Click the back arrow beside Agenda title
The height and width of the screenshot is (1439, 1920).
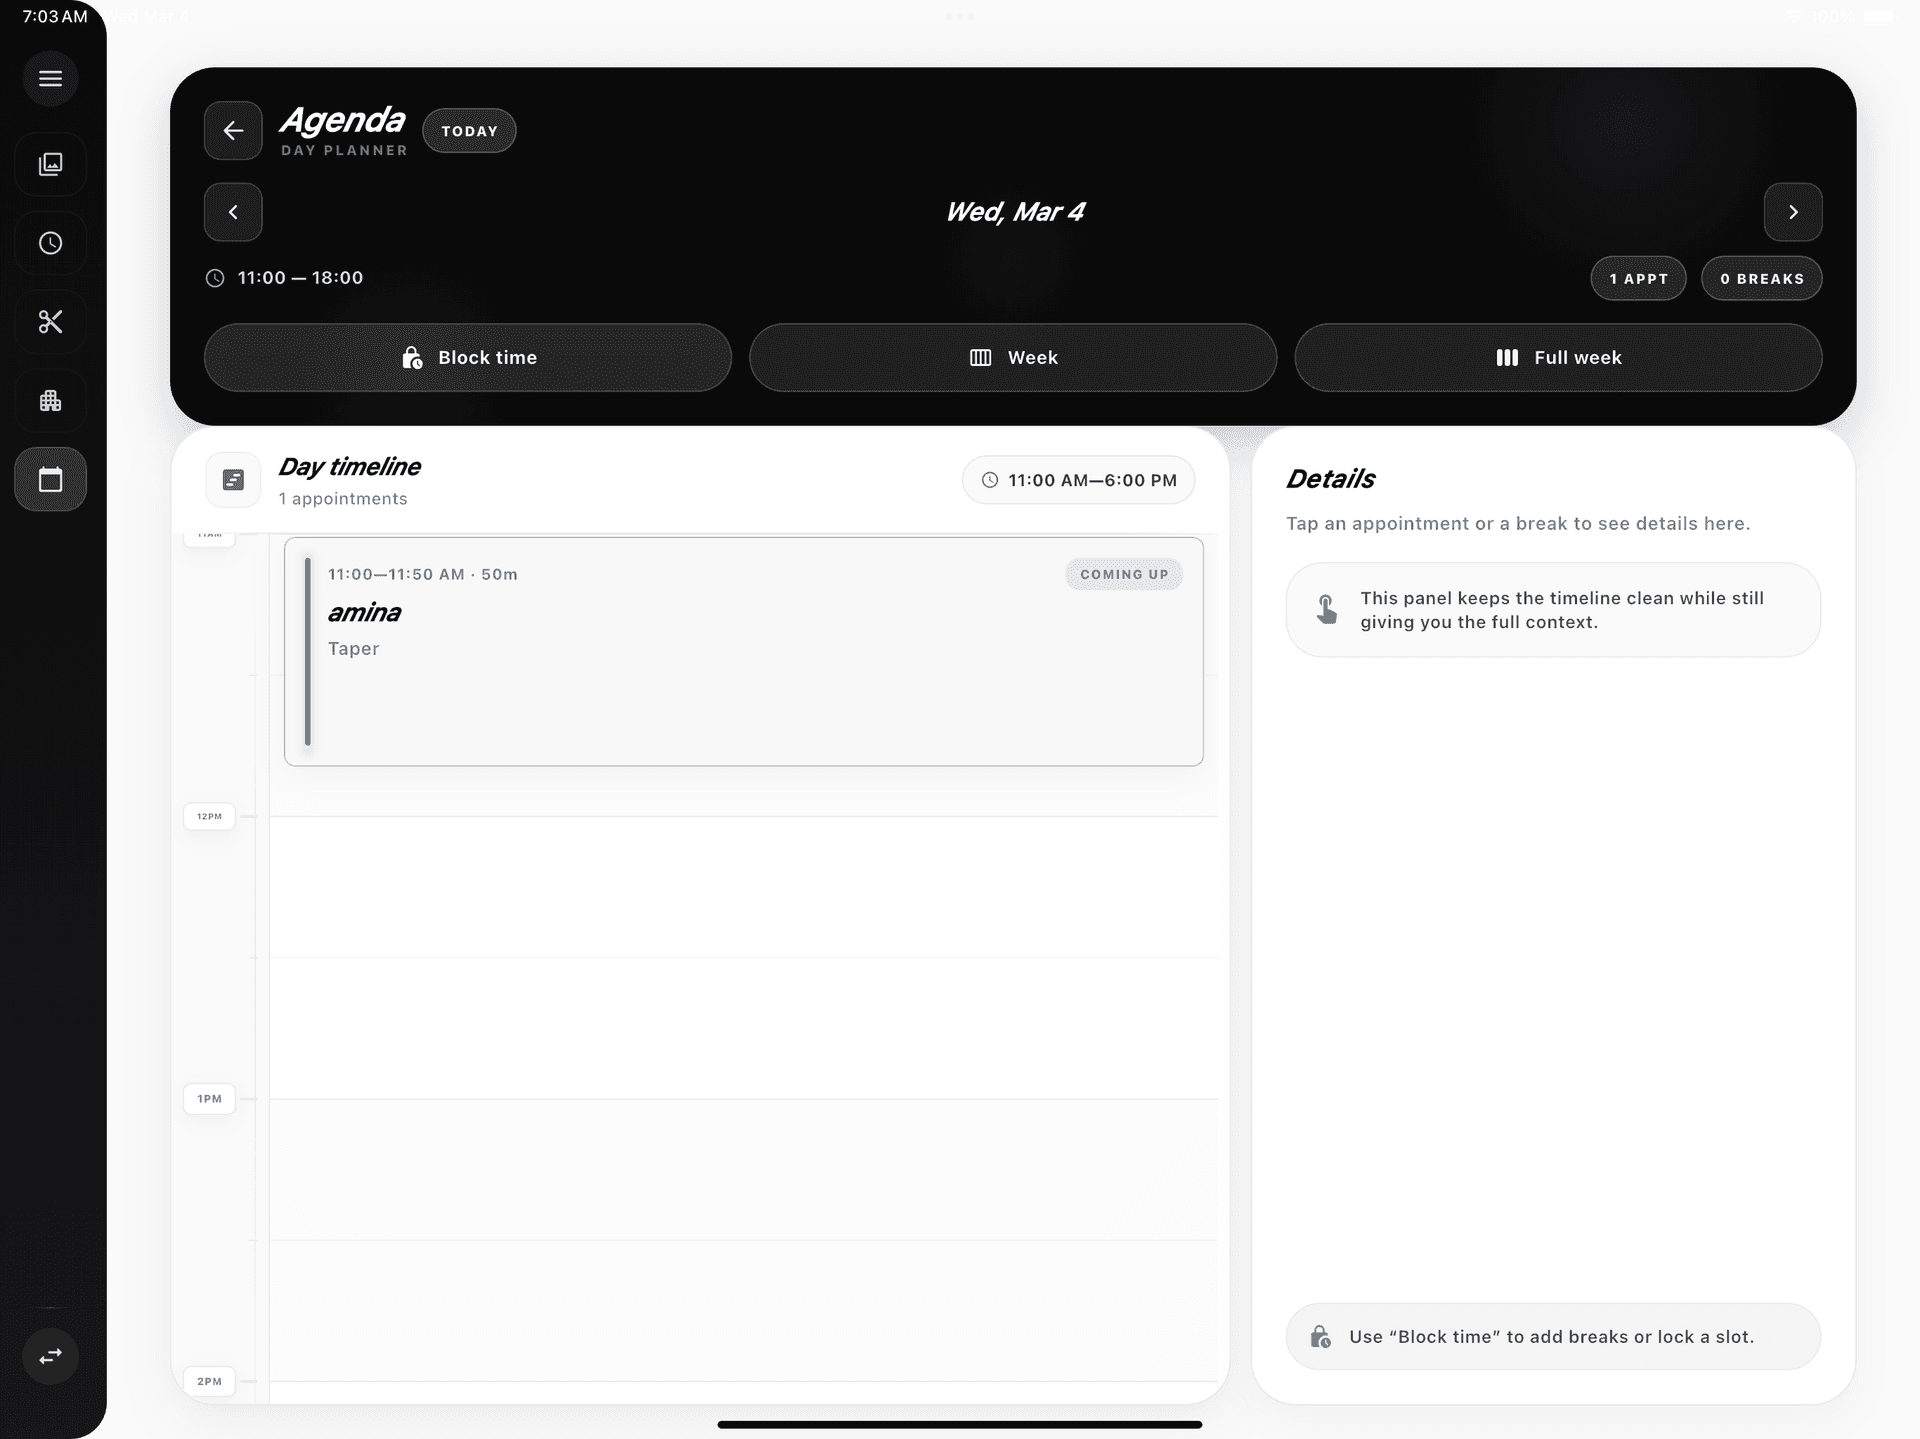[233, 131]
